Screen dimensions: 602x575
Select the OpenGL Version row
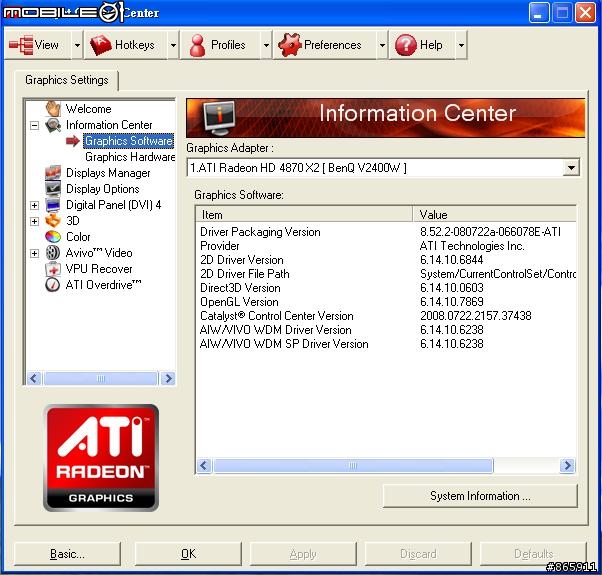point(386,302)
